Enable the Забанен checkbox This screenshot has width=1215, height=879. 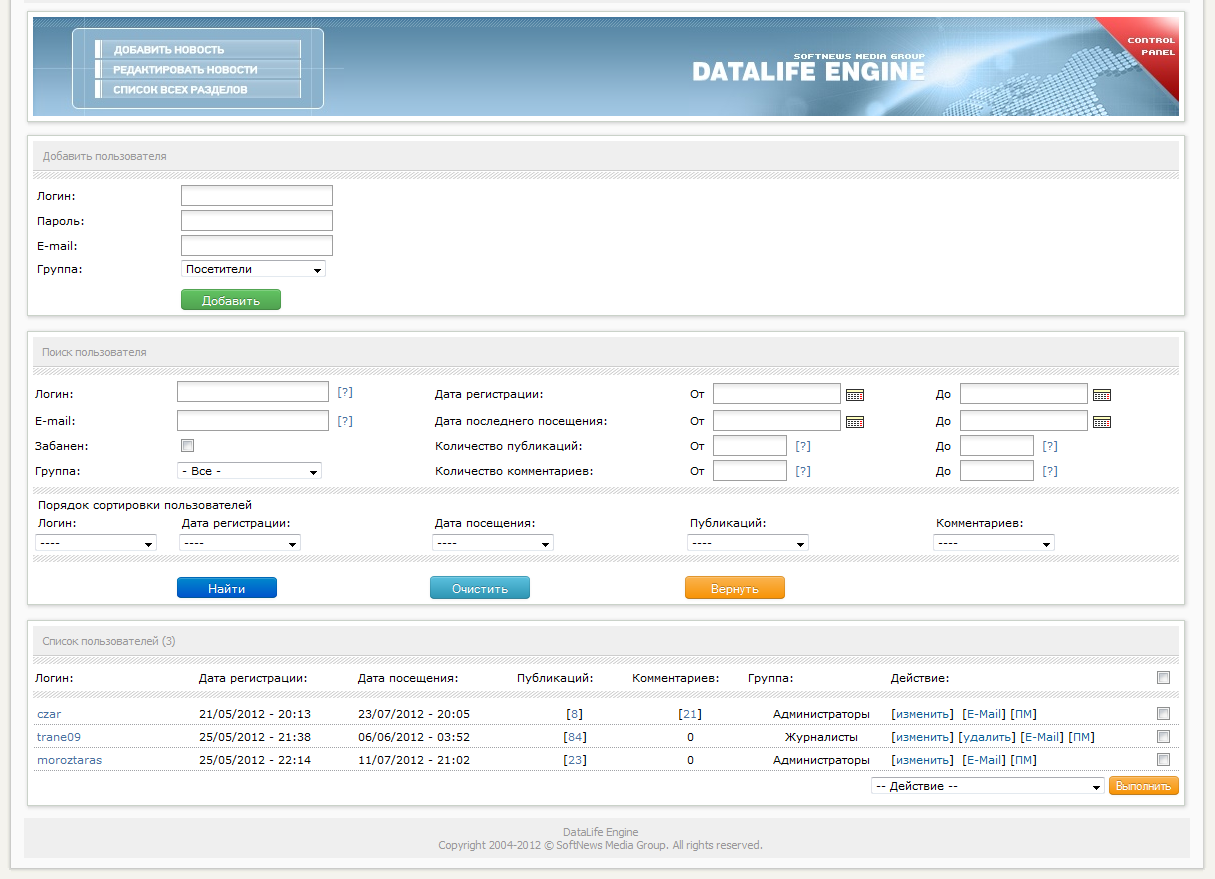(x=187, y=446)
